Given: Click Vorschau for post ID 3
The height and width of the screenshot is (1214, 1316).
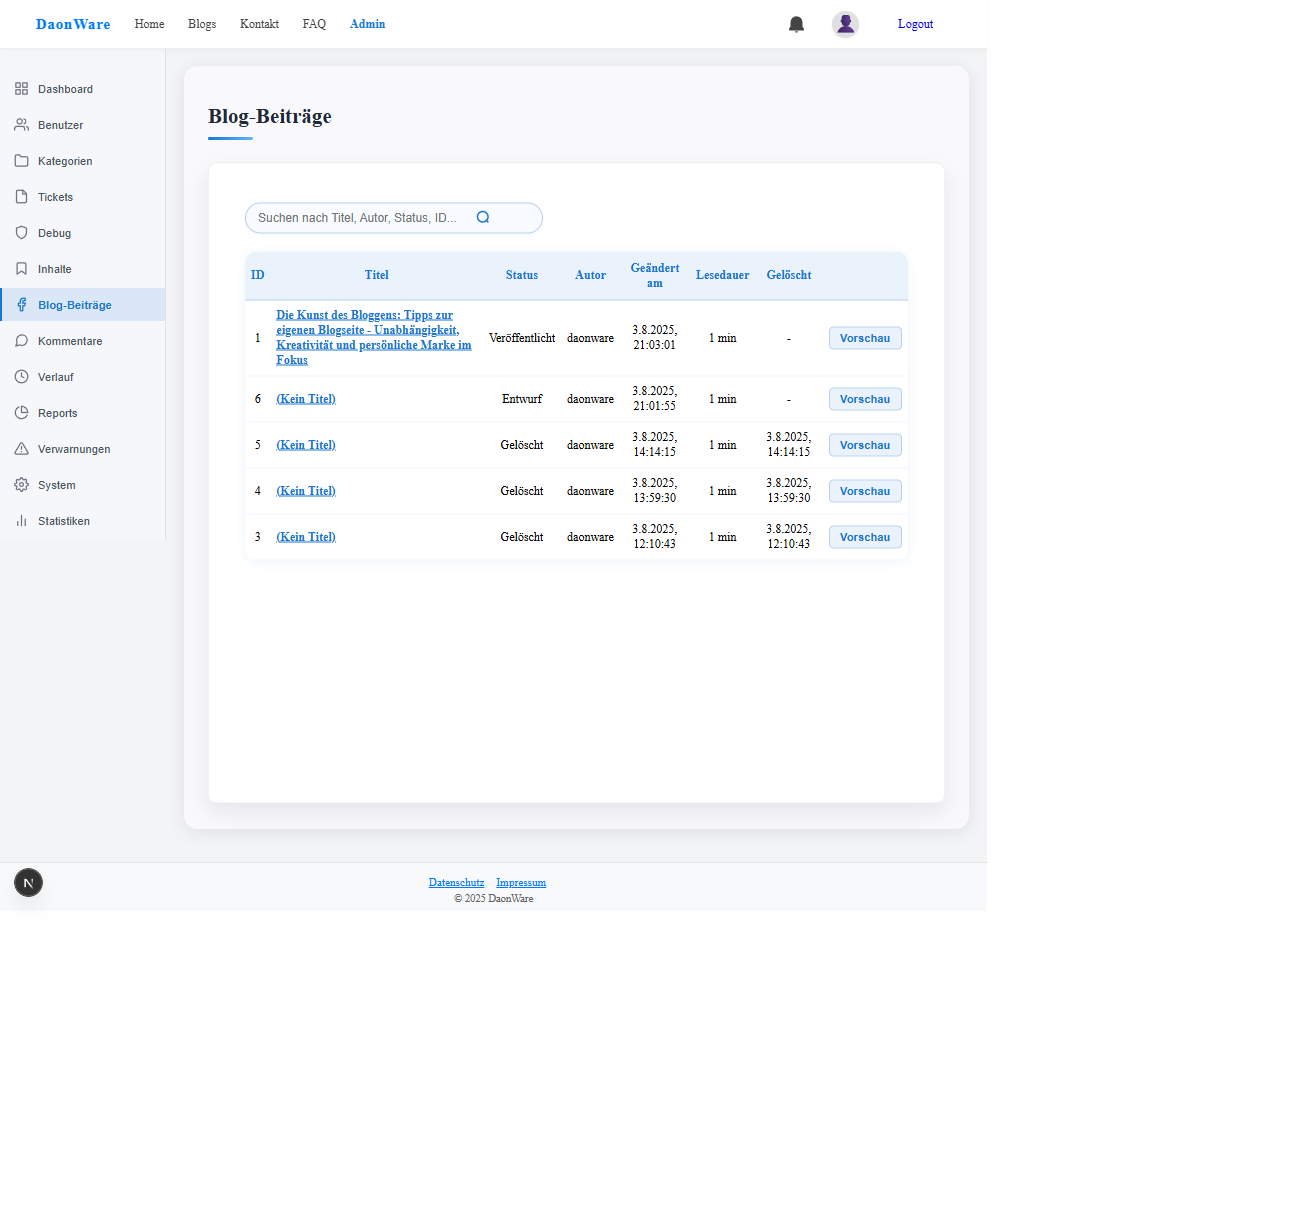Looking at the screenshot, I should point(865,537).
